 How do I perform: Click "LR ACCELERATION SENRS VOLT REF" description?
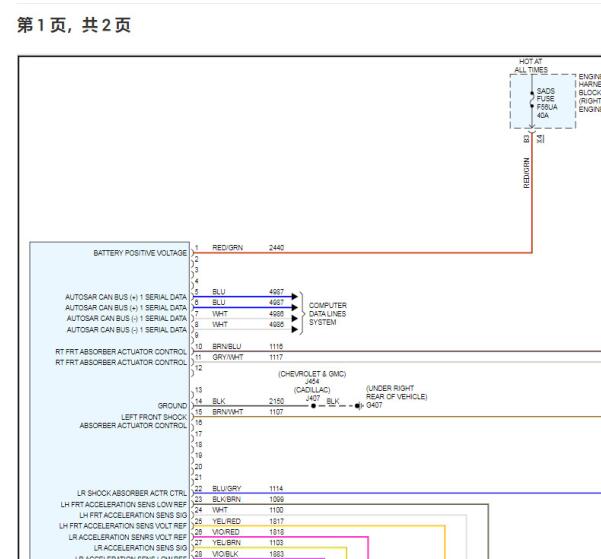(x=128, y=538)
